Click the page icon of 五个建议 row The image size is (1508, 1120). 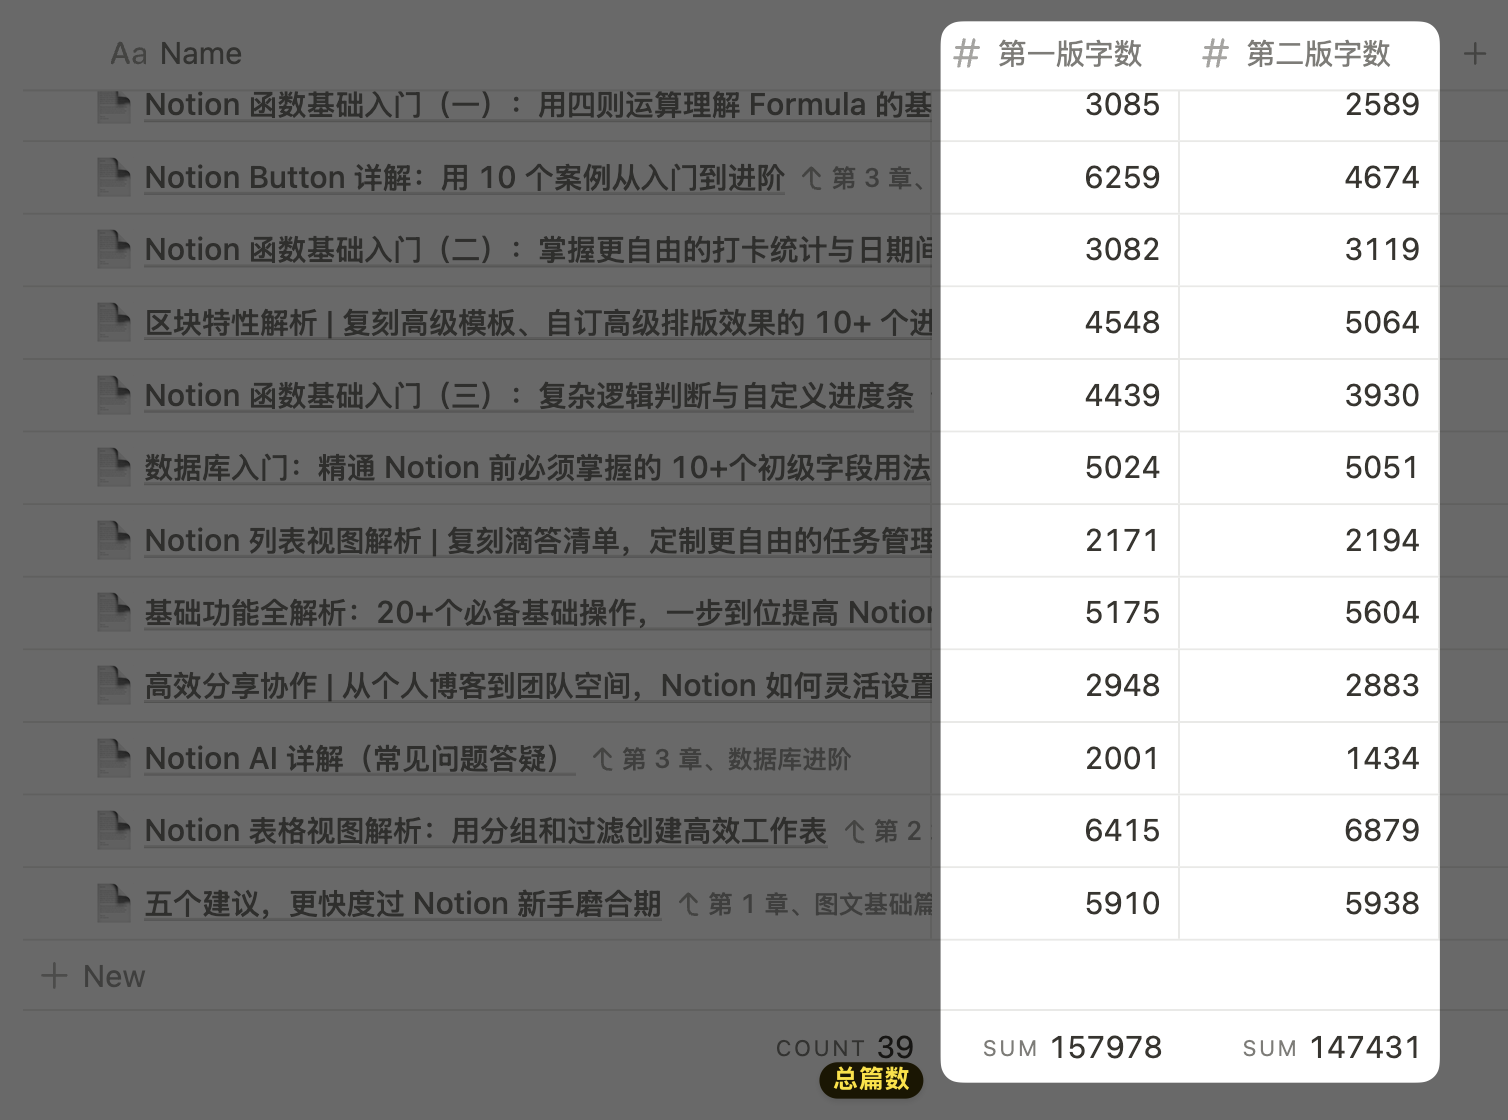(114, 904)
